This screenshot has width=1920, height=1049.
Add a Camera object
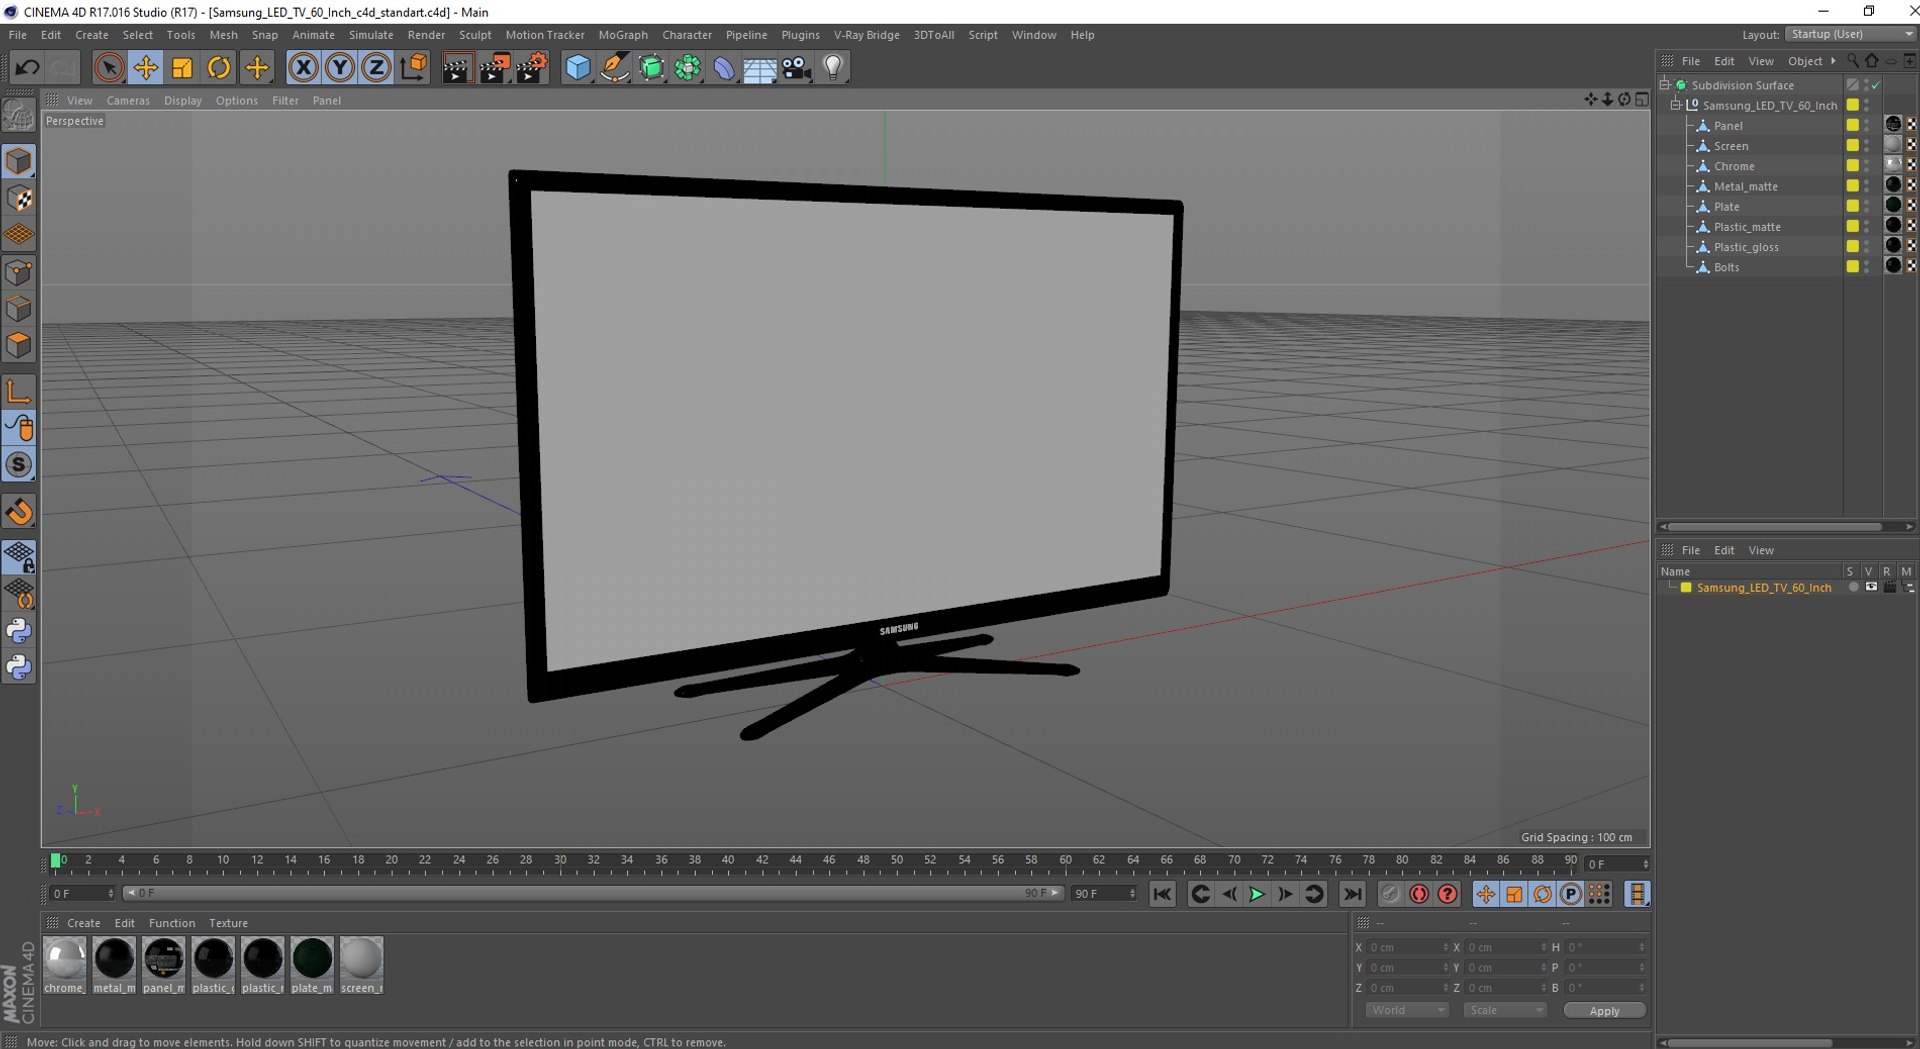pyautogui.click(x=797, y=67)
